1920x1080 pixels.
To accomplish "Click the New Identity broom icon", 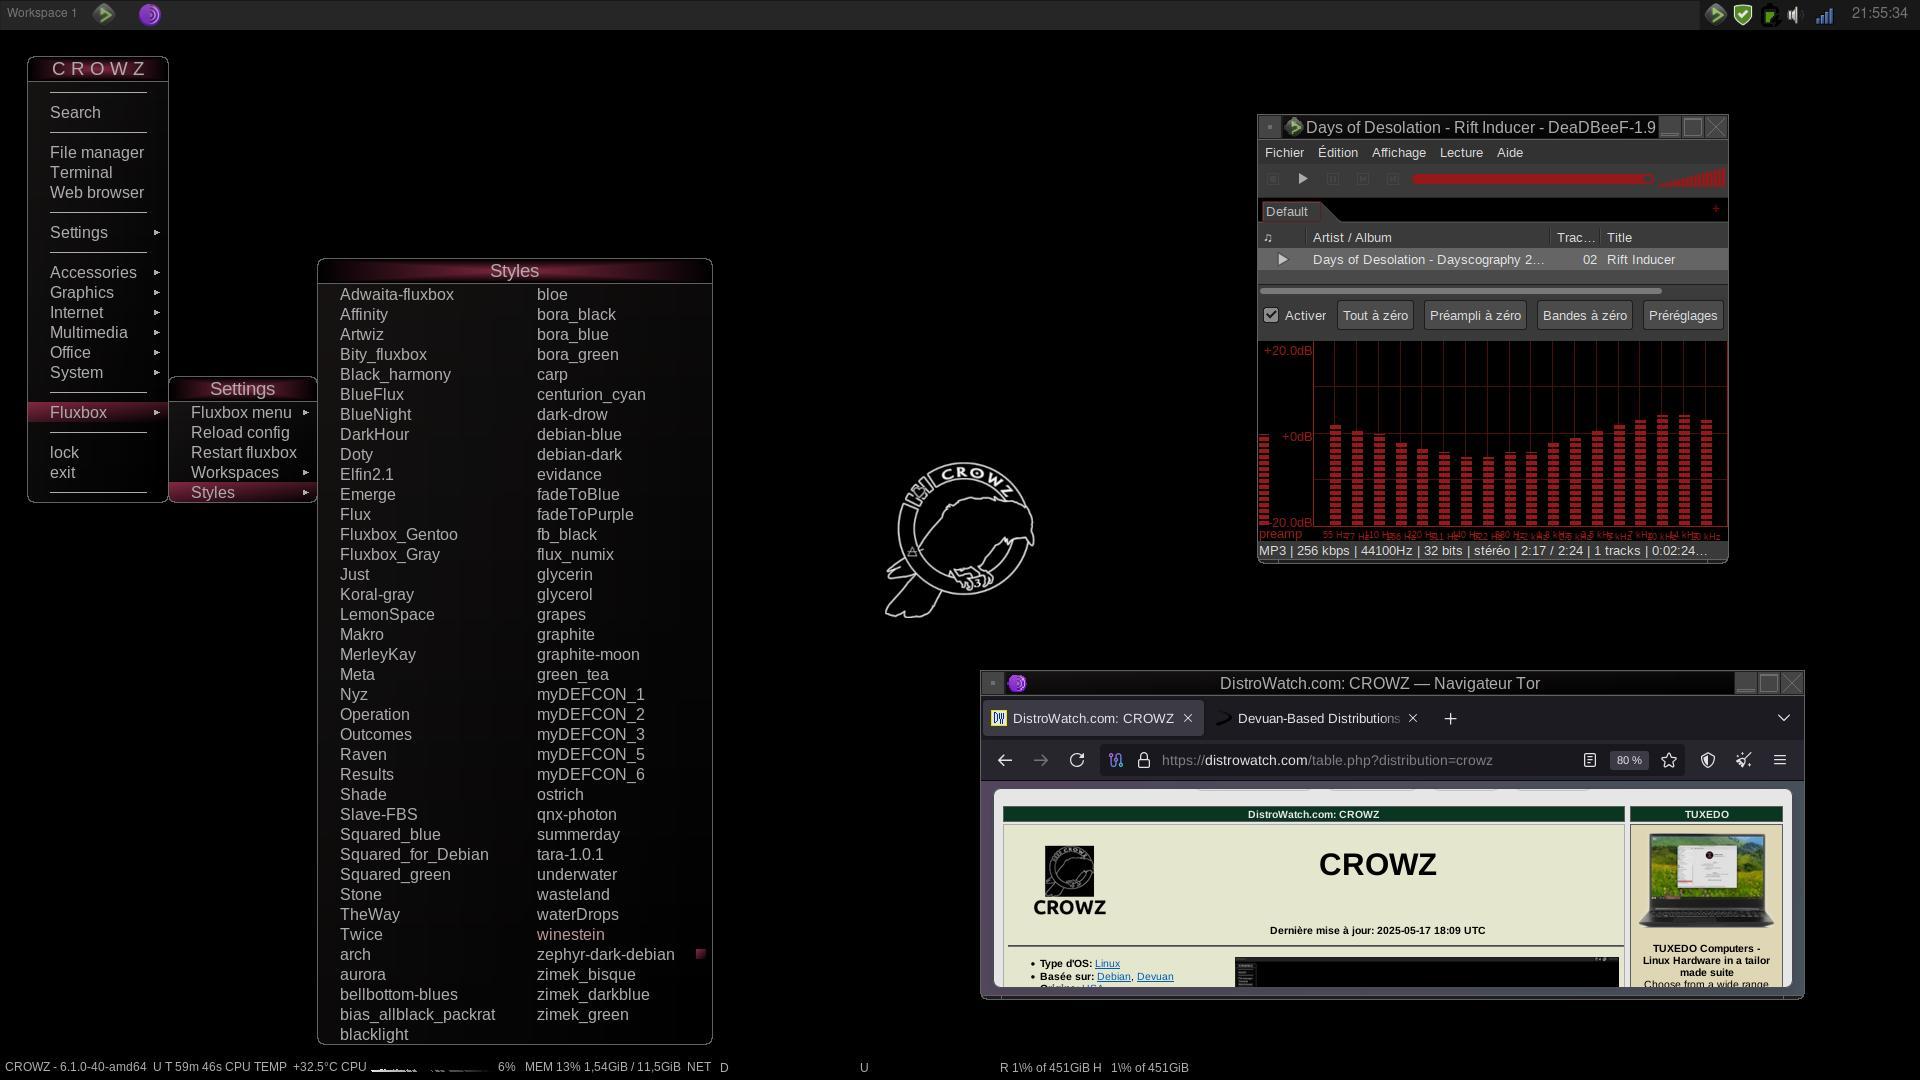I will (x=1744, y=761).
